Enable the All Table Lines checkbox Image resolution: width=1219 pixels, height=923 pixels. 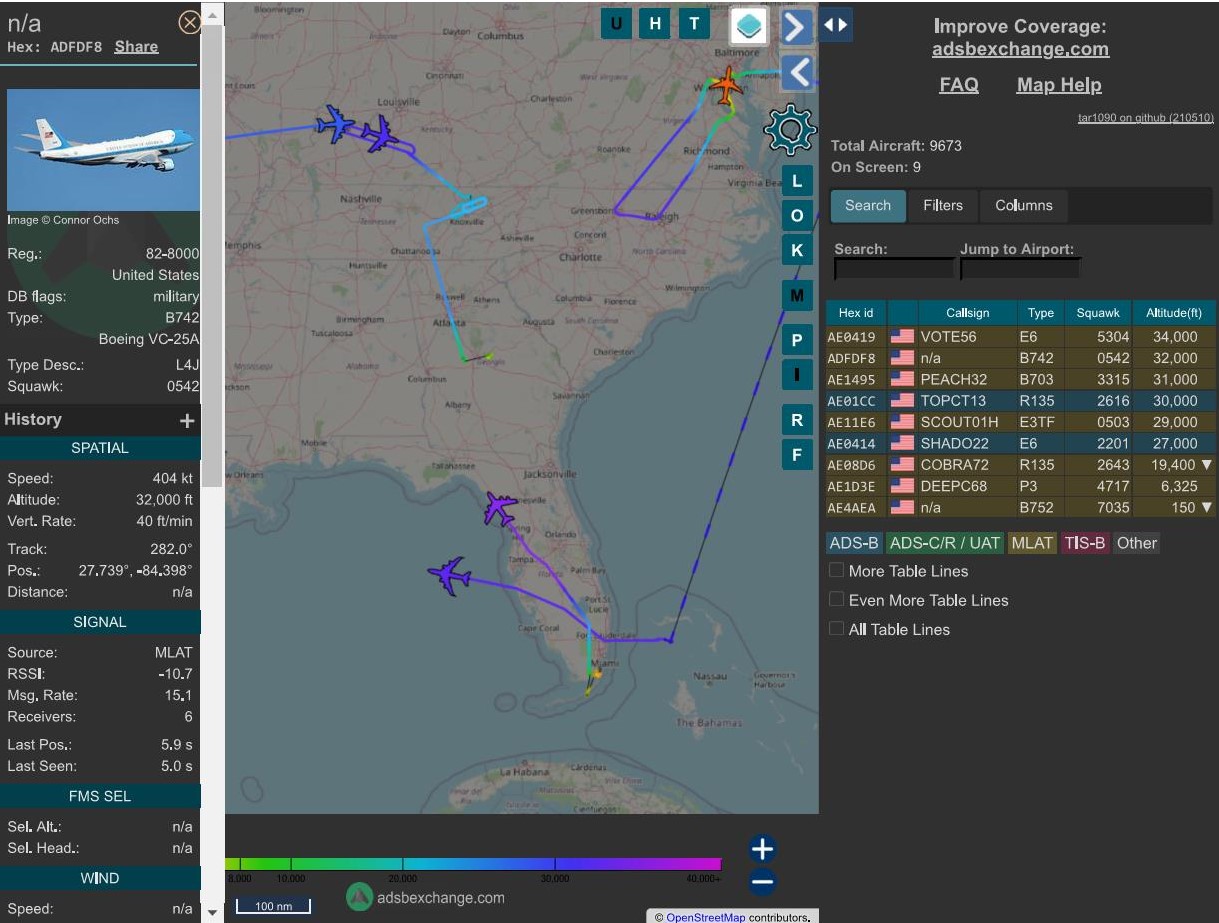tap(836, 629)
